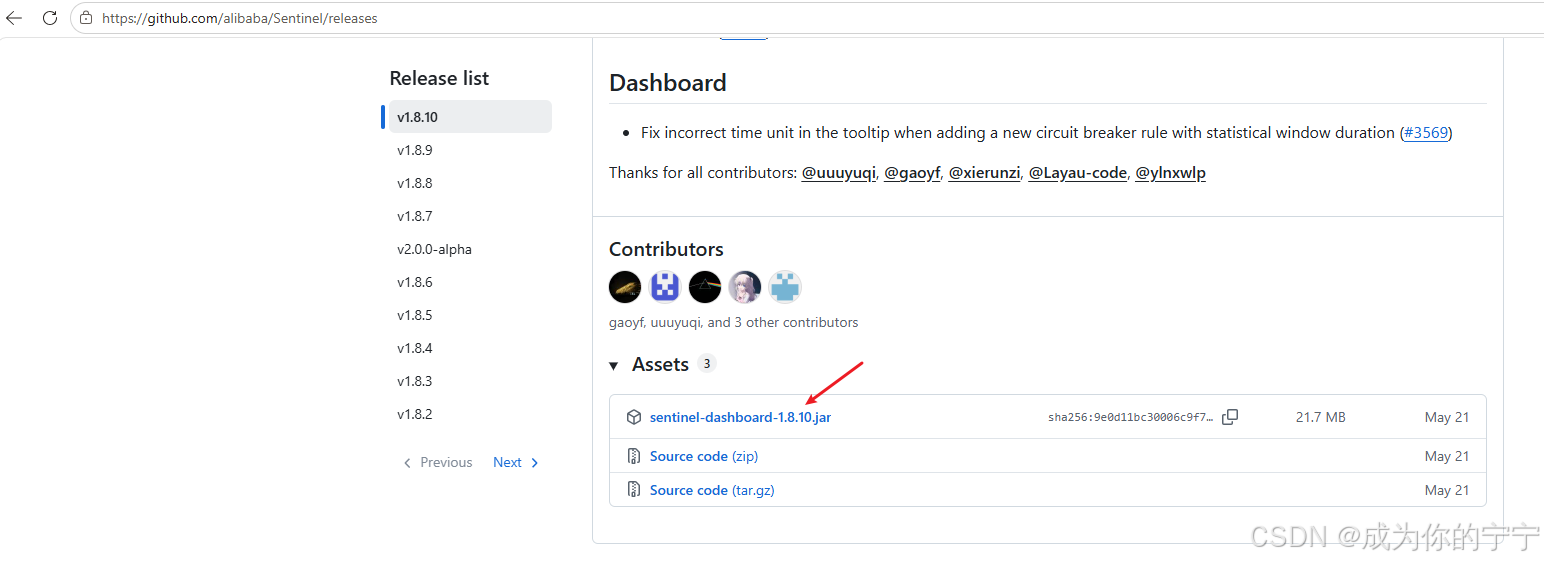The image size is (1544, 563).
Task: Click the zip file icon beside Source code (zip)
Action: 633,456
